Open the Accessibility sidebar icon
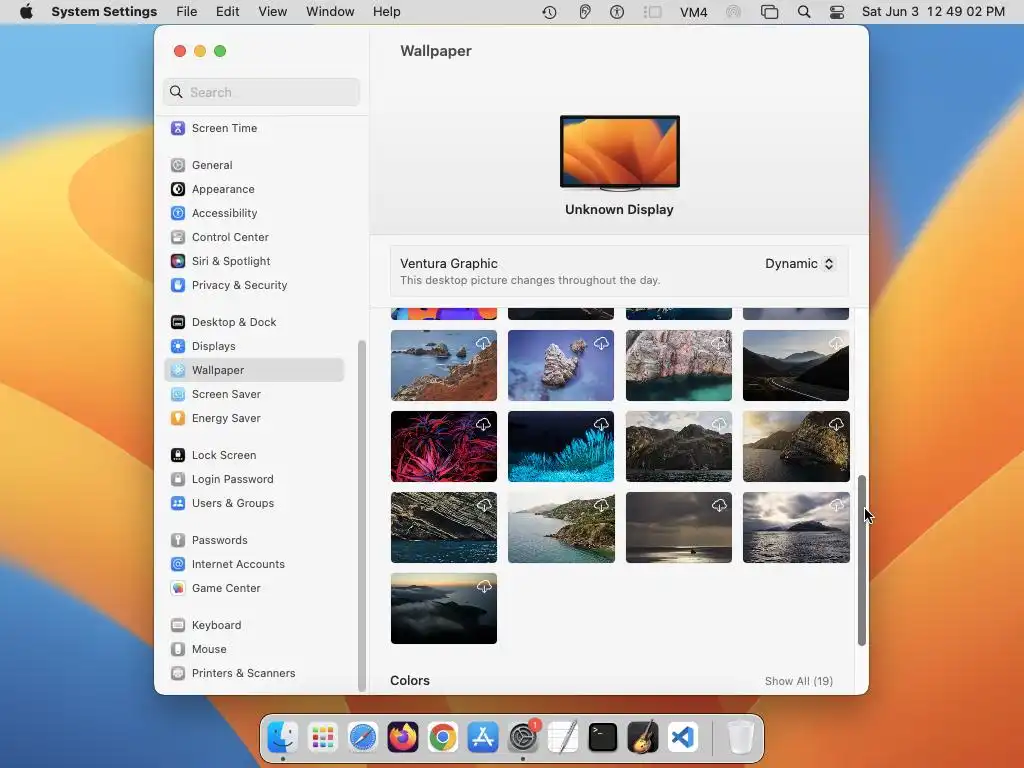 (178, 213)
